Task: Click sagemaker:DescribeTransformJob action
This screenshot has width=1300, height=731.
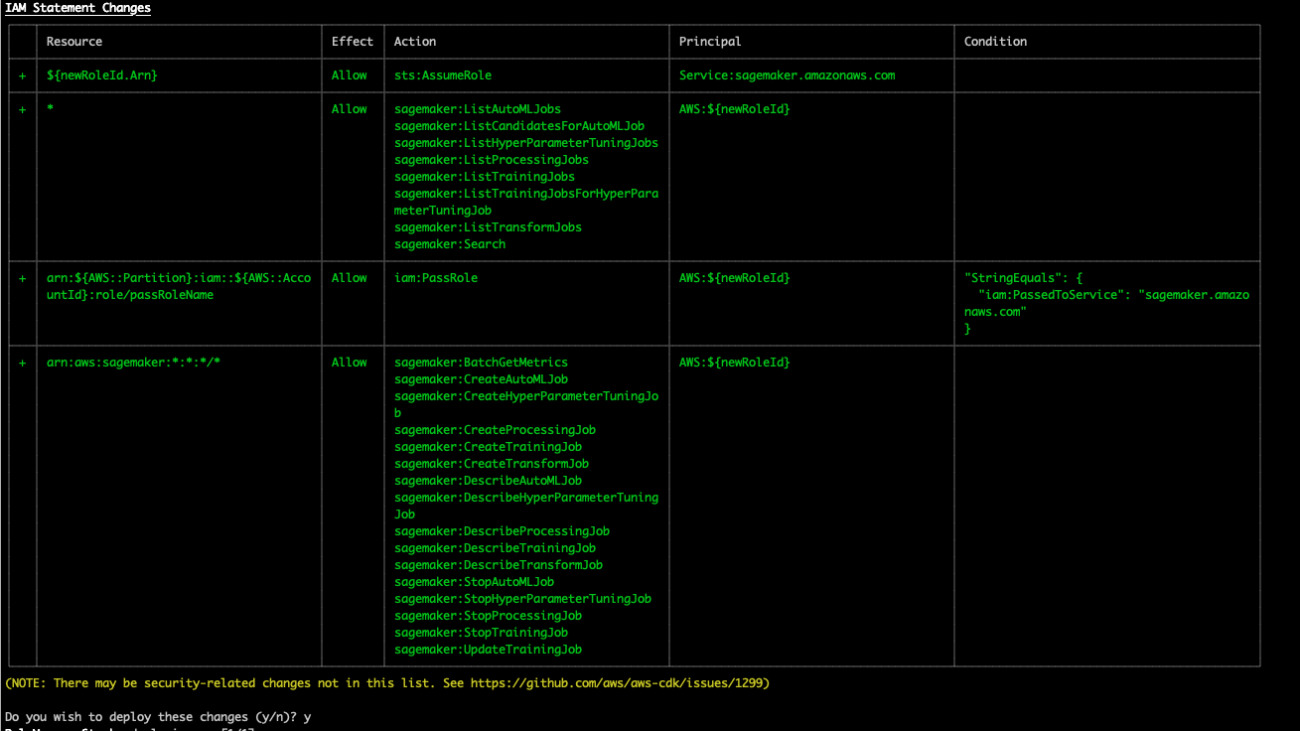Action: 498,565
